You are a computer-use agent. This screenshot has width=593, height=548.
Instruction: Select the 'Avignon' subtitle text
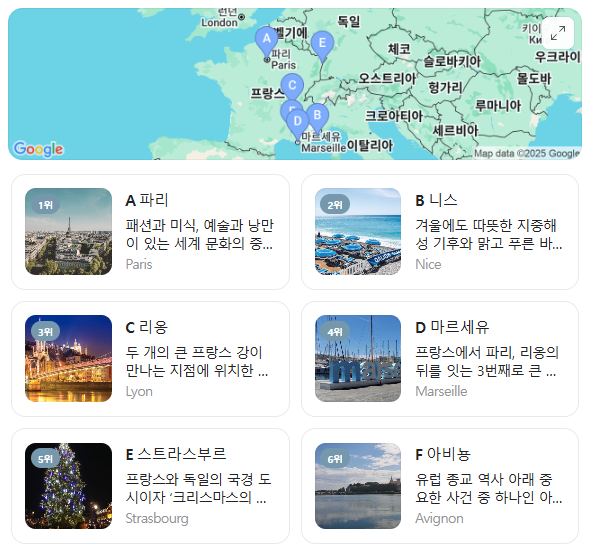point(439,519)
